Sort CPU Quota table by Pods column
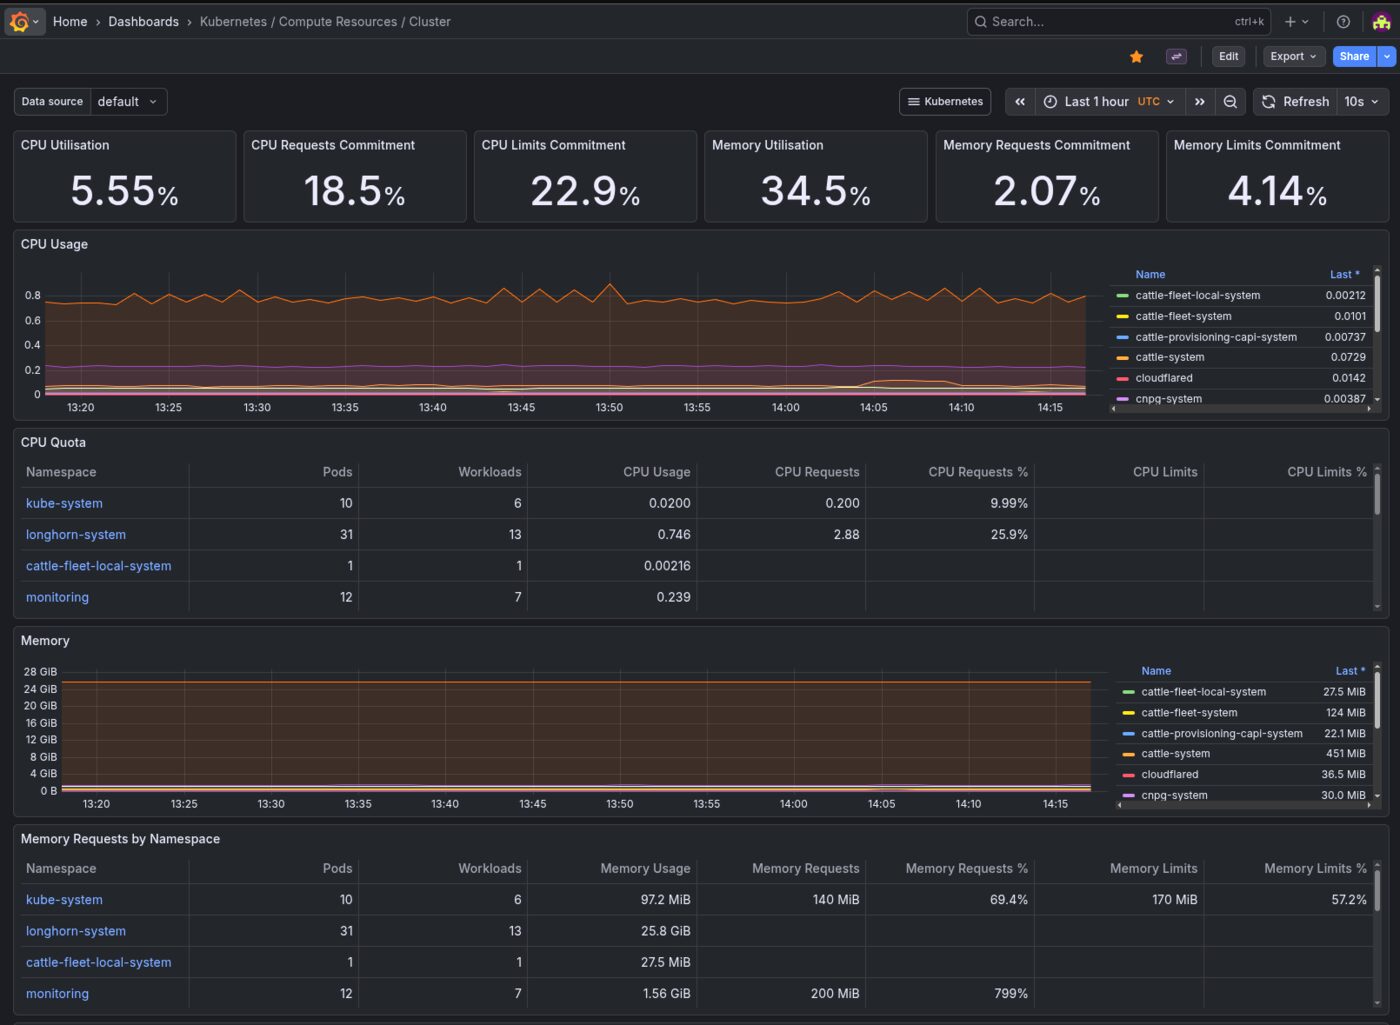 pyautogui.click(x=337, y=472)
